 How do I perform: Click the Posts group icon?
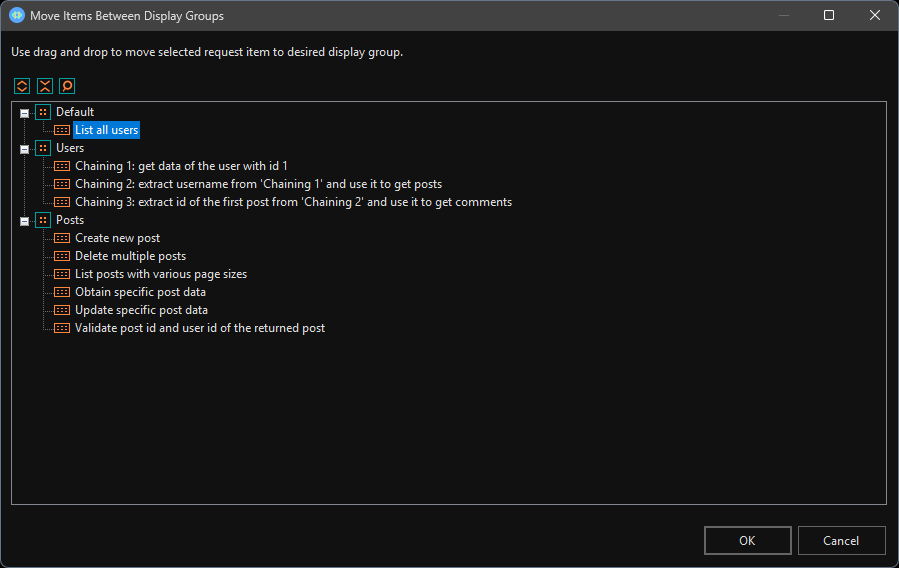pos(43,220)
